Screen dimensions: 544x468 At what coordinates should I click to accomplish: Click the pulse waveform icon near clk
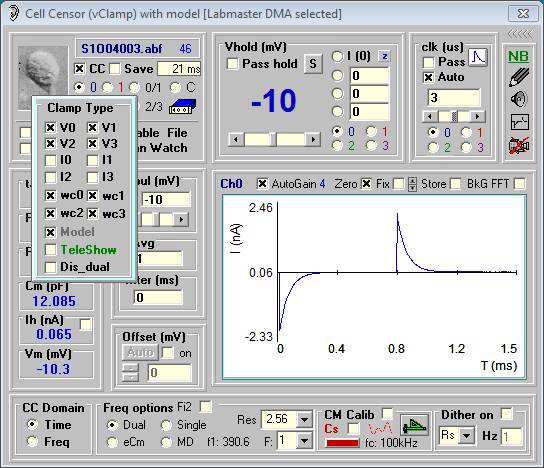tap(478, 57)
